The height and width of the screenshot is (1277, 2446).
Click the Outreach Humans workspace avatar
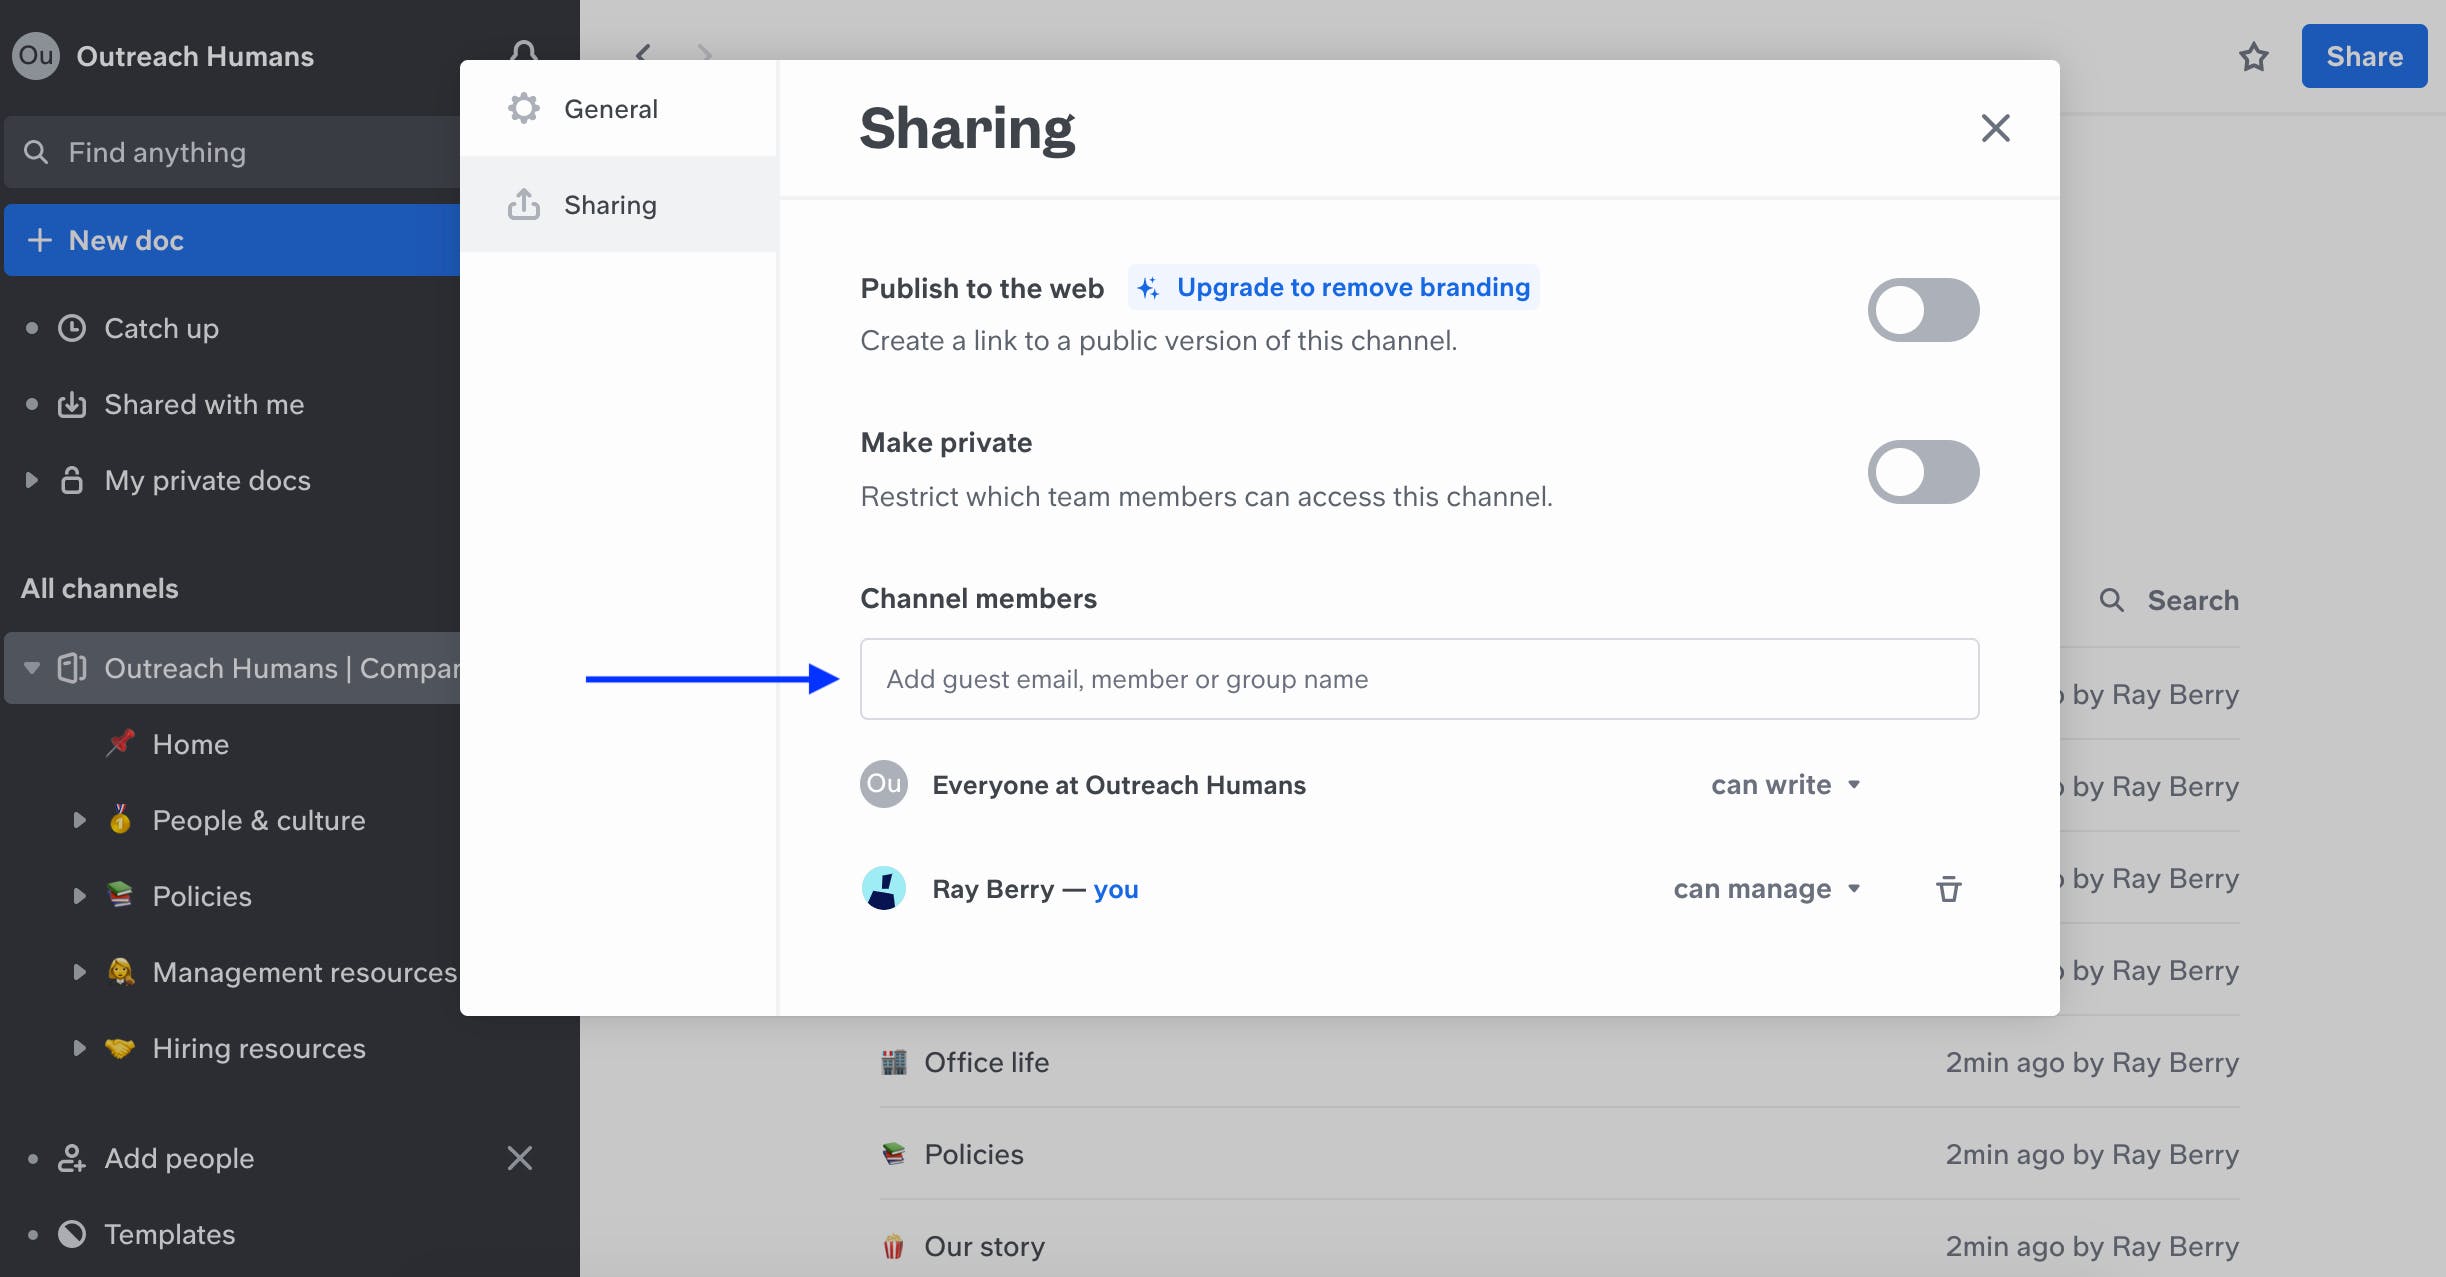pos(36,56)
